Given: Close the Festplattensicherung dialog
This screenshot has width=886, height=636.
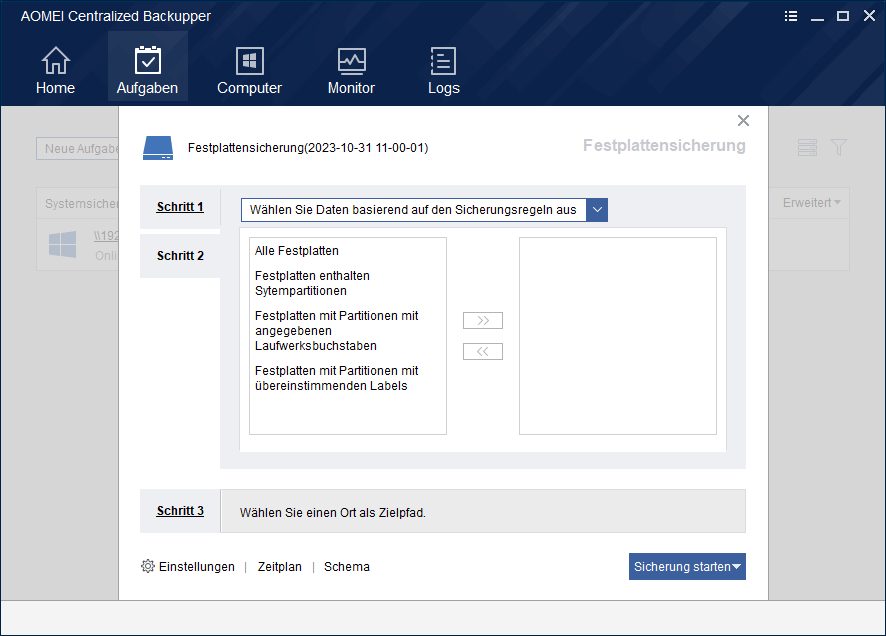Looking at the screenshot, I should pyautogui.click(x=743, y=120).
